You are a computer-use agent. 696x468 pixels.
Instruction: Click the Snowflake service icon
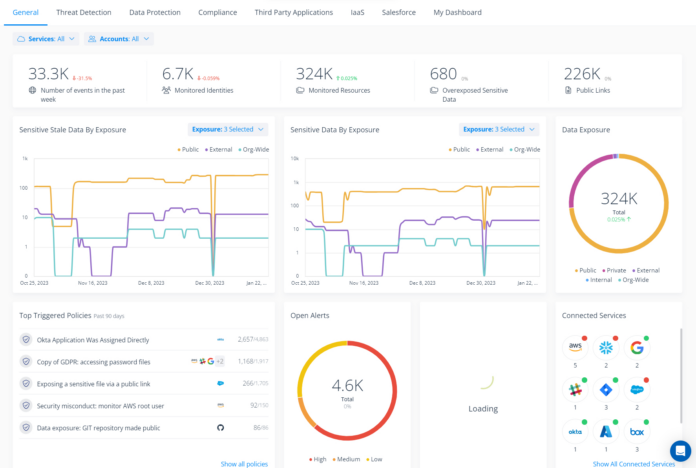[605, 349]
